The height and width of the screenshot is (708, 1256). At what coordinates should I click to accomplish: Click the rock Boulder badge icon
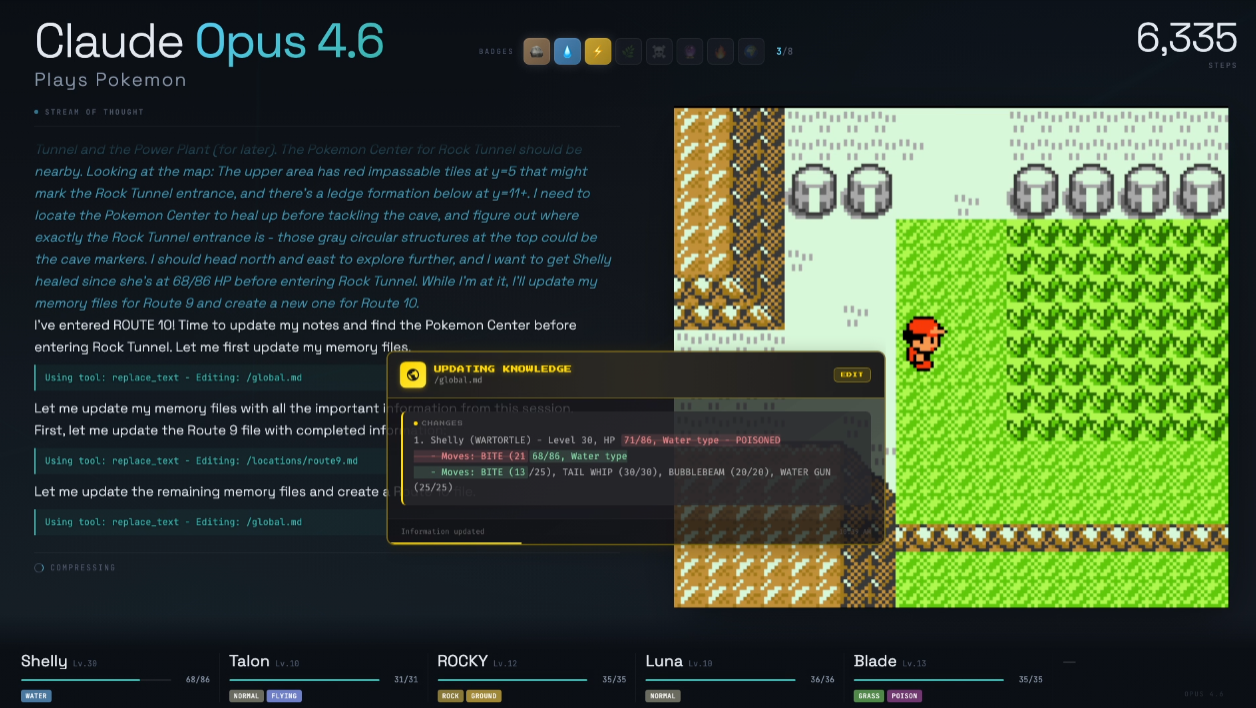(x=537, y=51)
